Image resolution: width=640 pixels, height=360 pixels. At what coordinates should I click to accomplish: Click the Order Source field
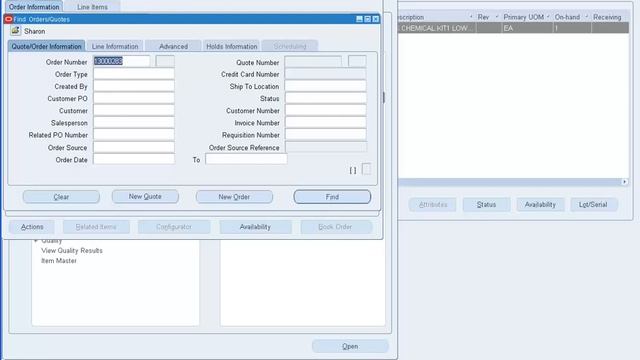point(134,147)
